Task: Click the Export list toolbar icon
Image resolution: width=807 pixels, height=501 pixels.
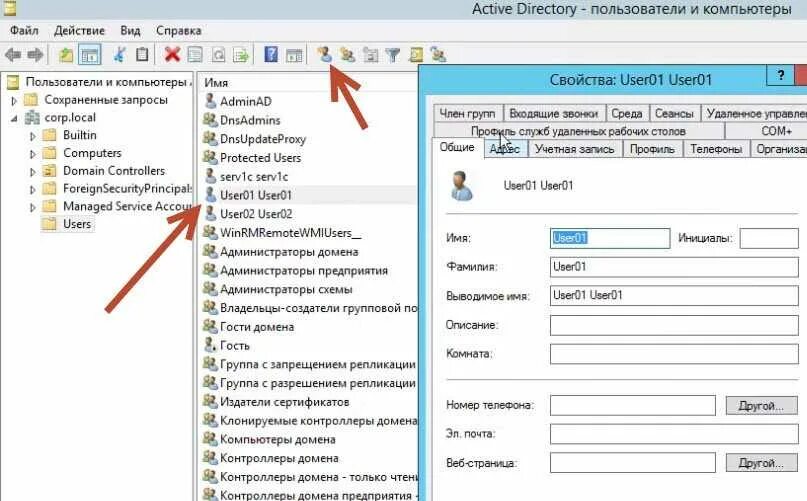Action: (241, 54)
